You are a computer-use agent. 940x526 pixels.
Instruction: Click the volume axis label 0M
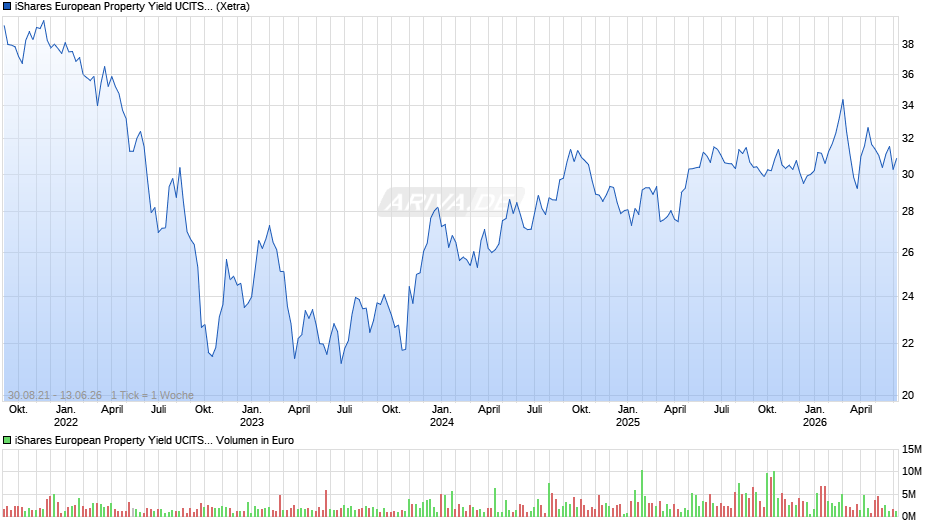pos(909,516)
